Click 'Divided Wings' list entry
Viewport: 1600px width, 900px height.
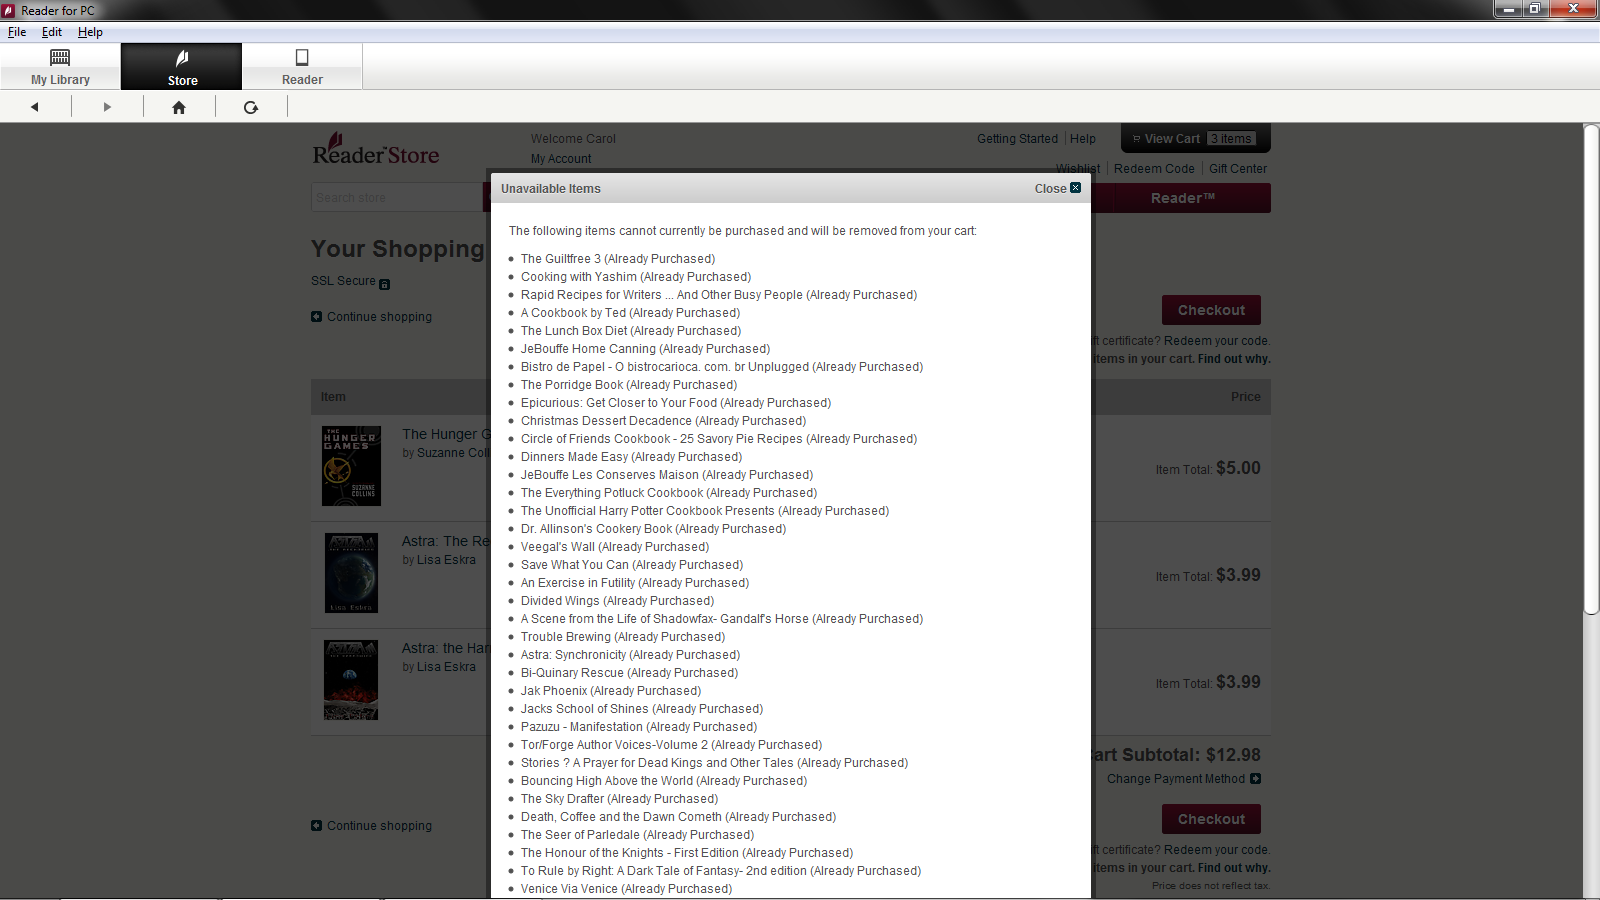click(617, 601)
